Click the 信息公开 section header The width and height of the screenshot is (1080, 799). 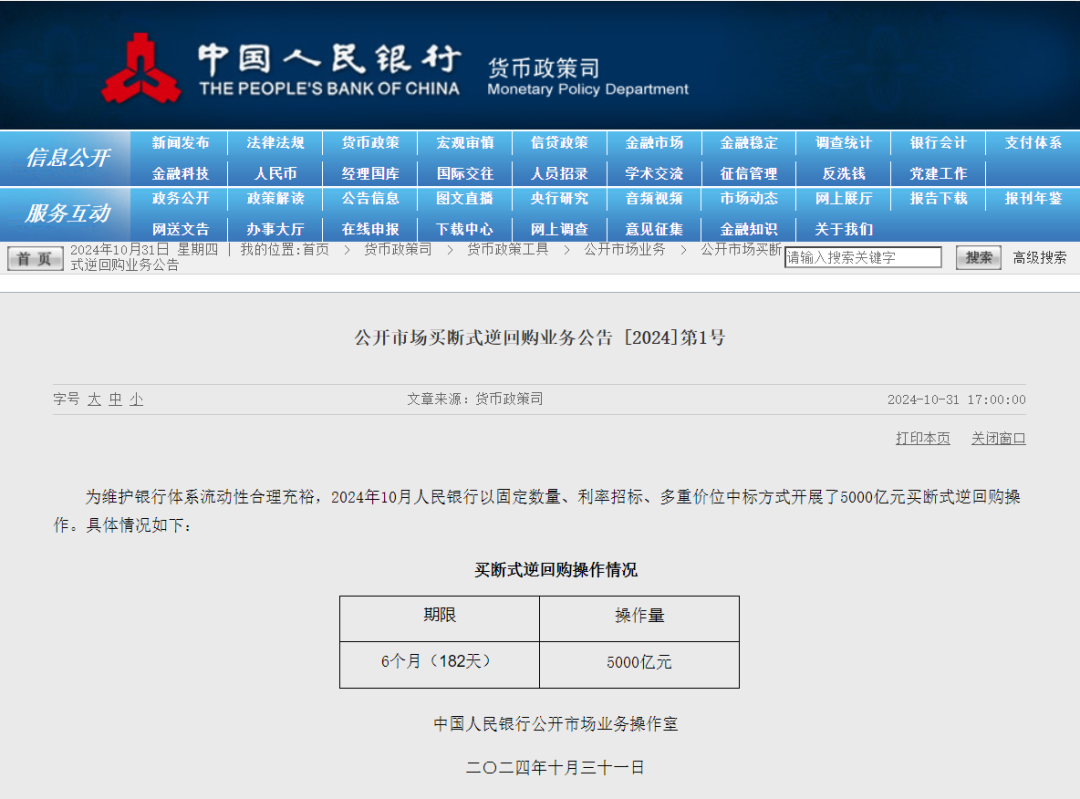pyautogui.click(x=67, y=158)
